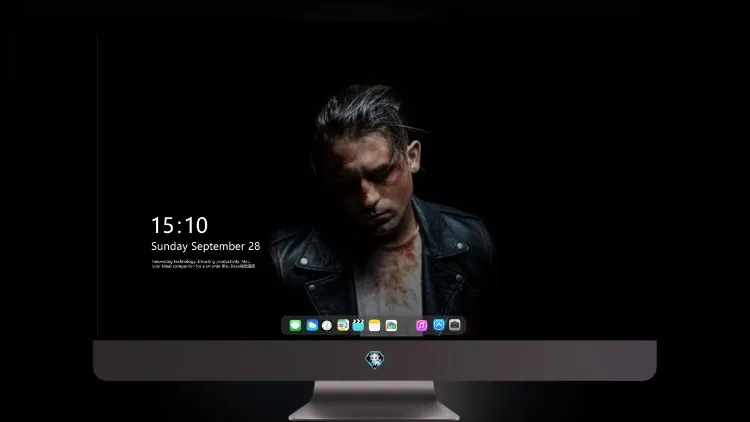Open the blue App Store icon

[x=439, y=325]
